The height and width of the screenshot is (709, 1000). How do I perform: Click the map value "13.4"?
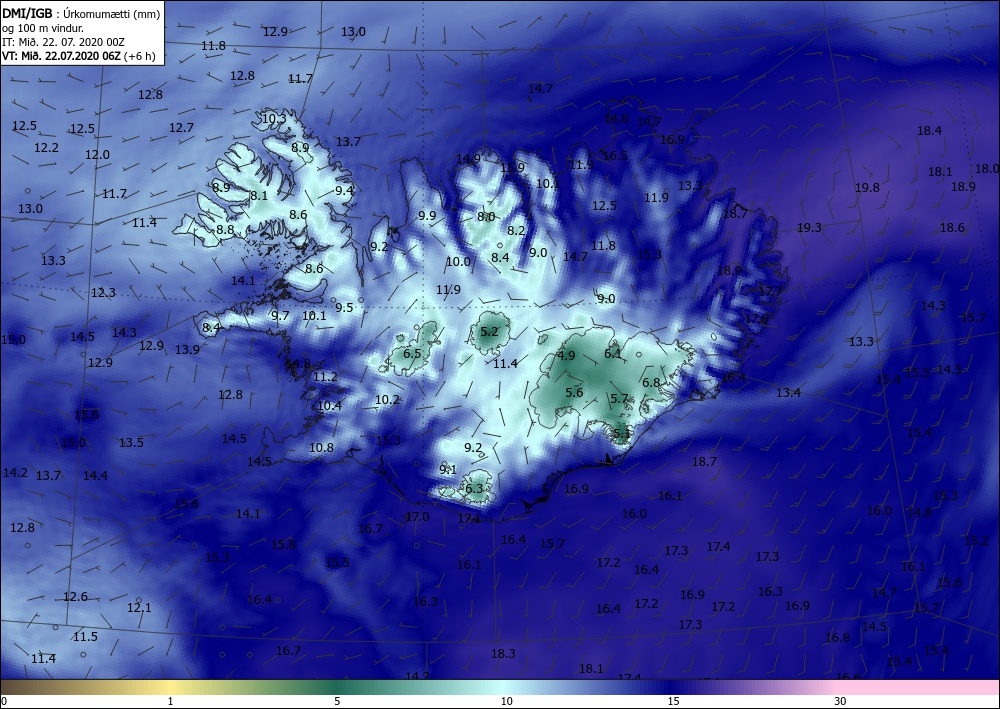coord(788,393)
